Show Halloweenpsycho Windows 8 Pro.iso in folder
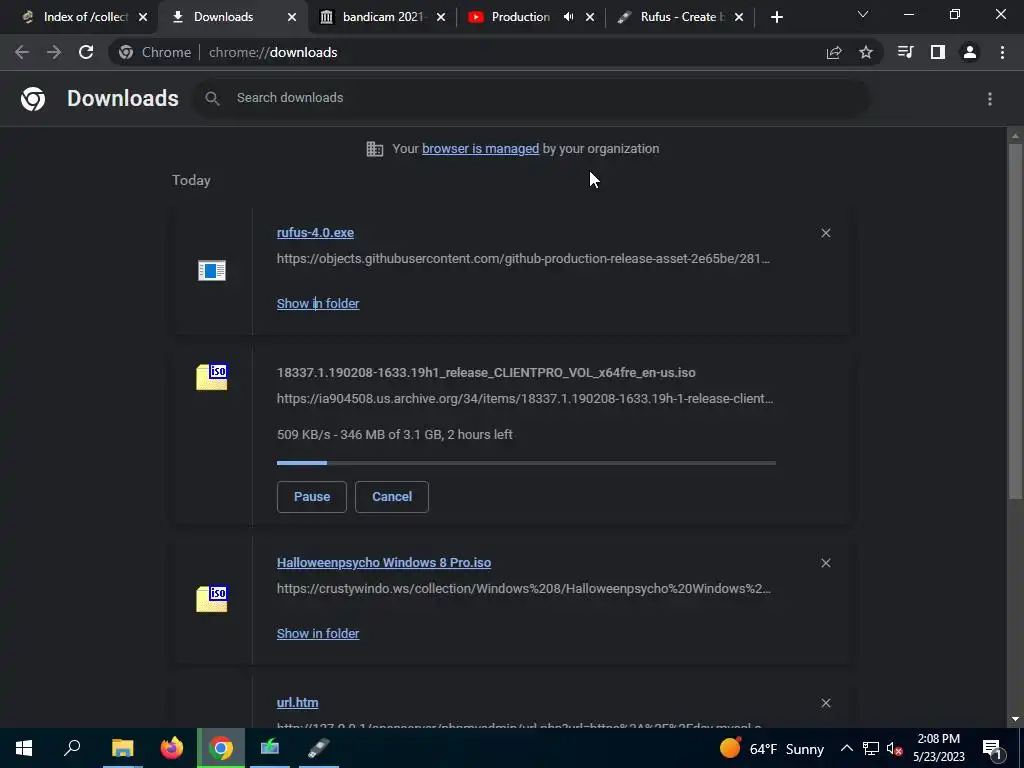Viewport: 1024px width, 768px height. click(x=317, y=633)
